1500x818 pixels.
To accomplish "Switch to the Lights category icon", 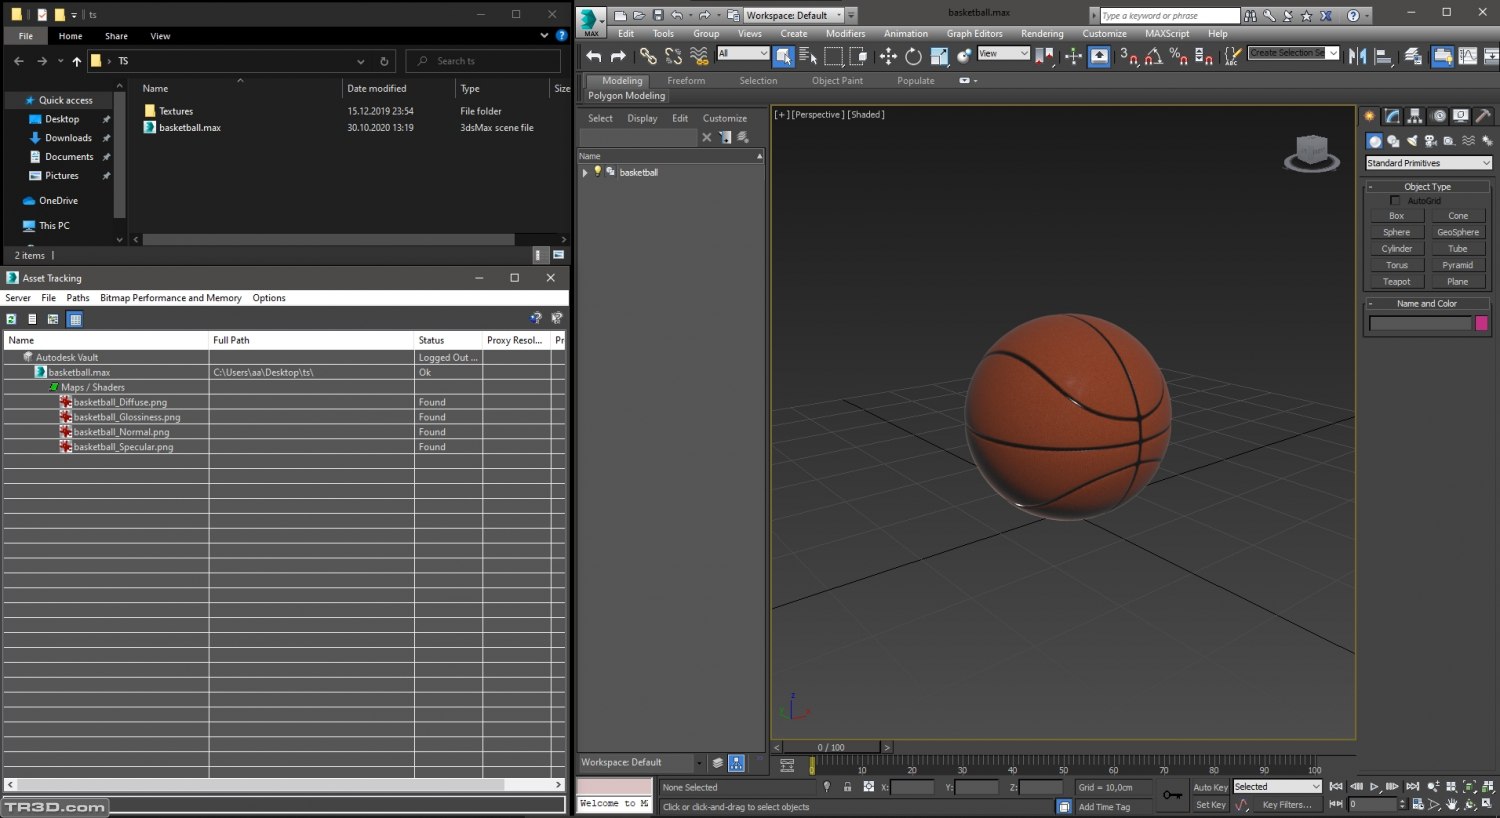I will point(1412,141).
